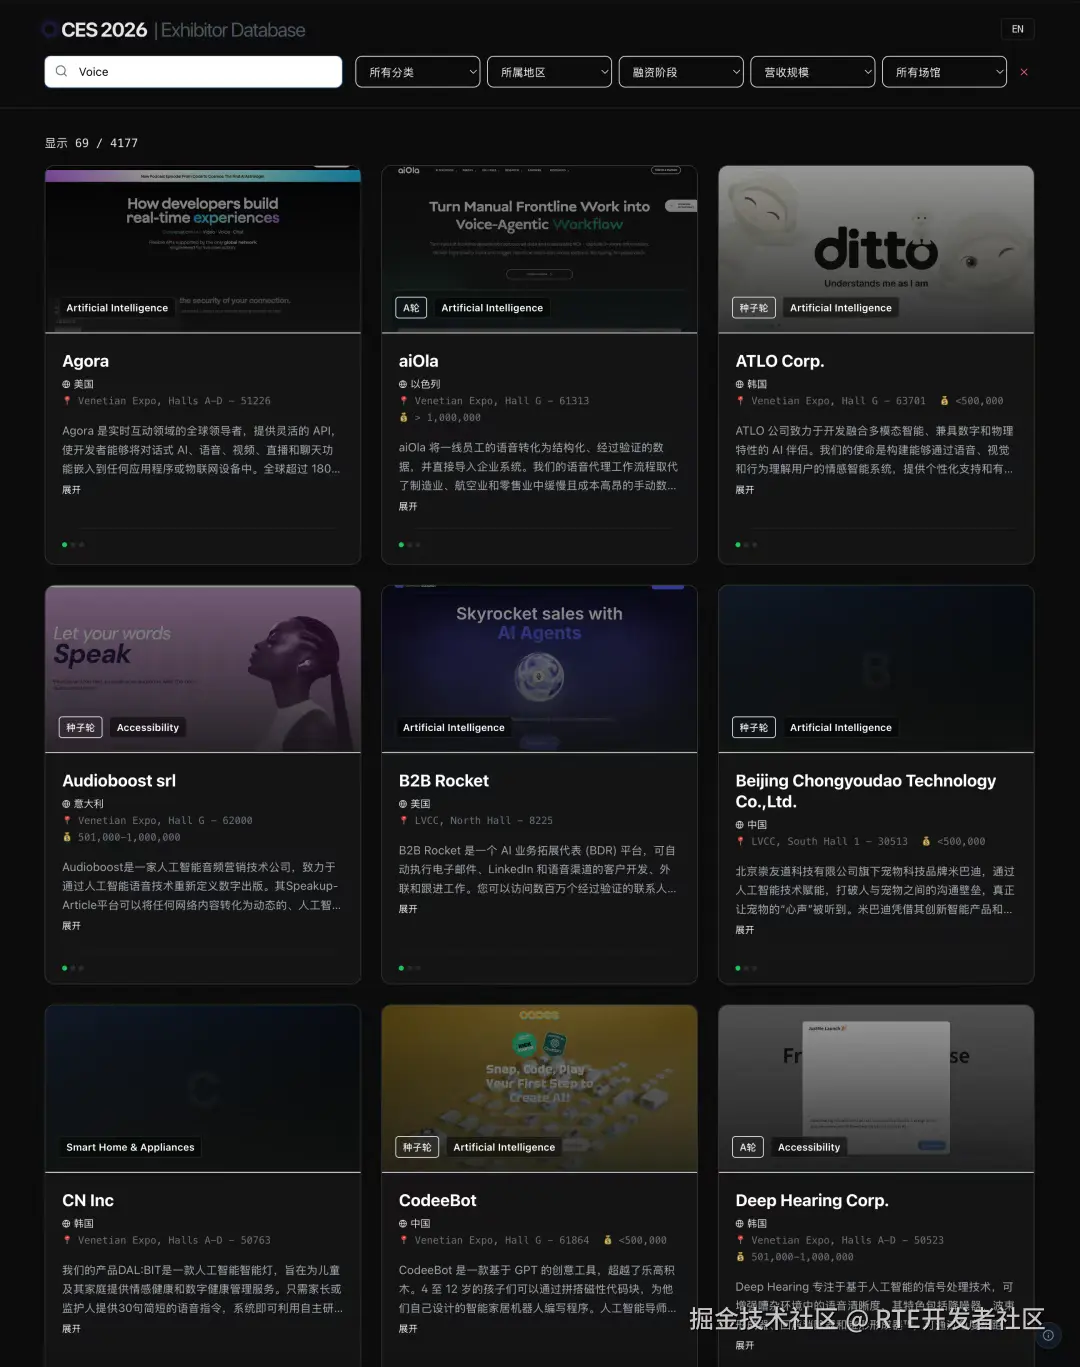Open the aiOla exhibitor name
This screenshot has height=1367, width=1080.
tap(419, 361)
